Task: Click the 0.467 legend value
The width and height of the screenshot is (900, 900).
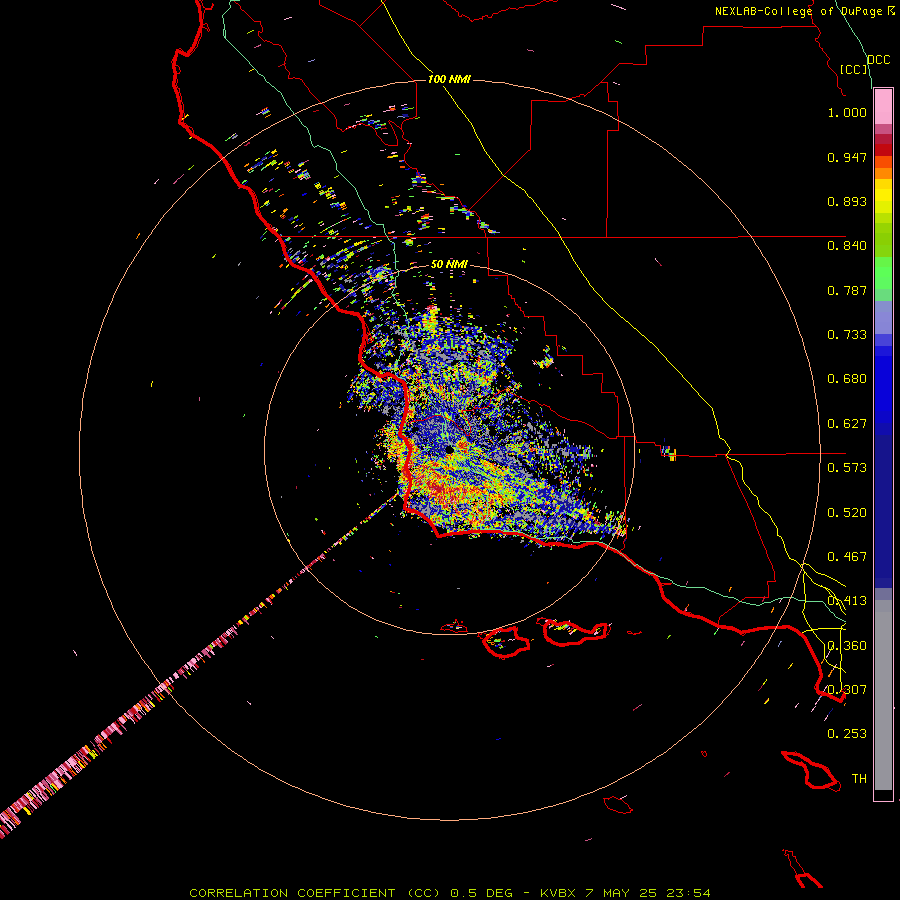Action: (847, 557)
